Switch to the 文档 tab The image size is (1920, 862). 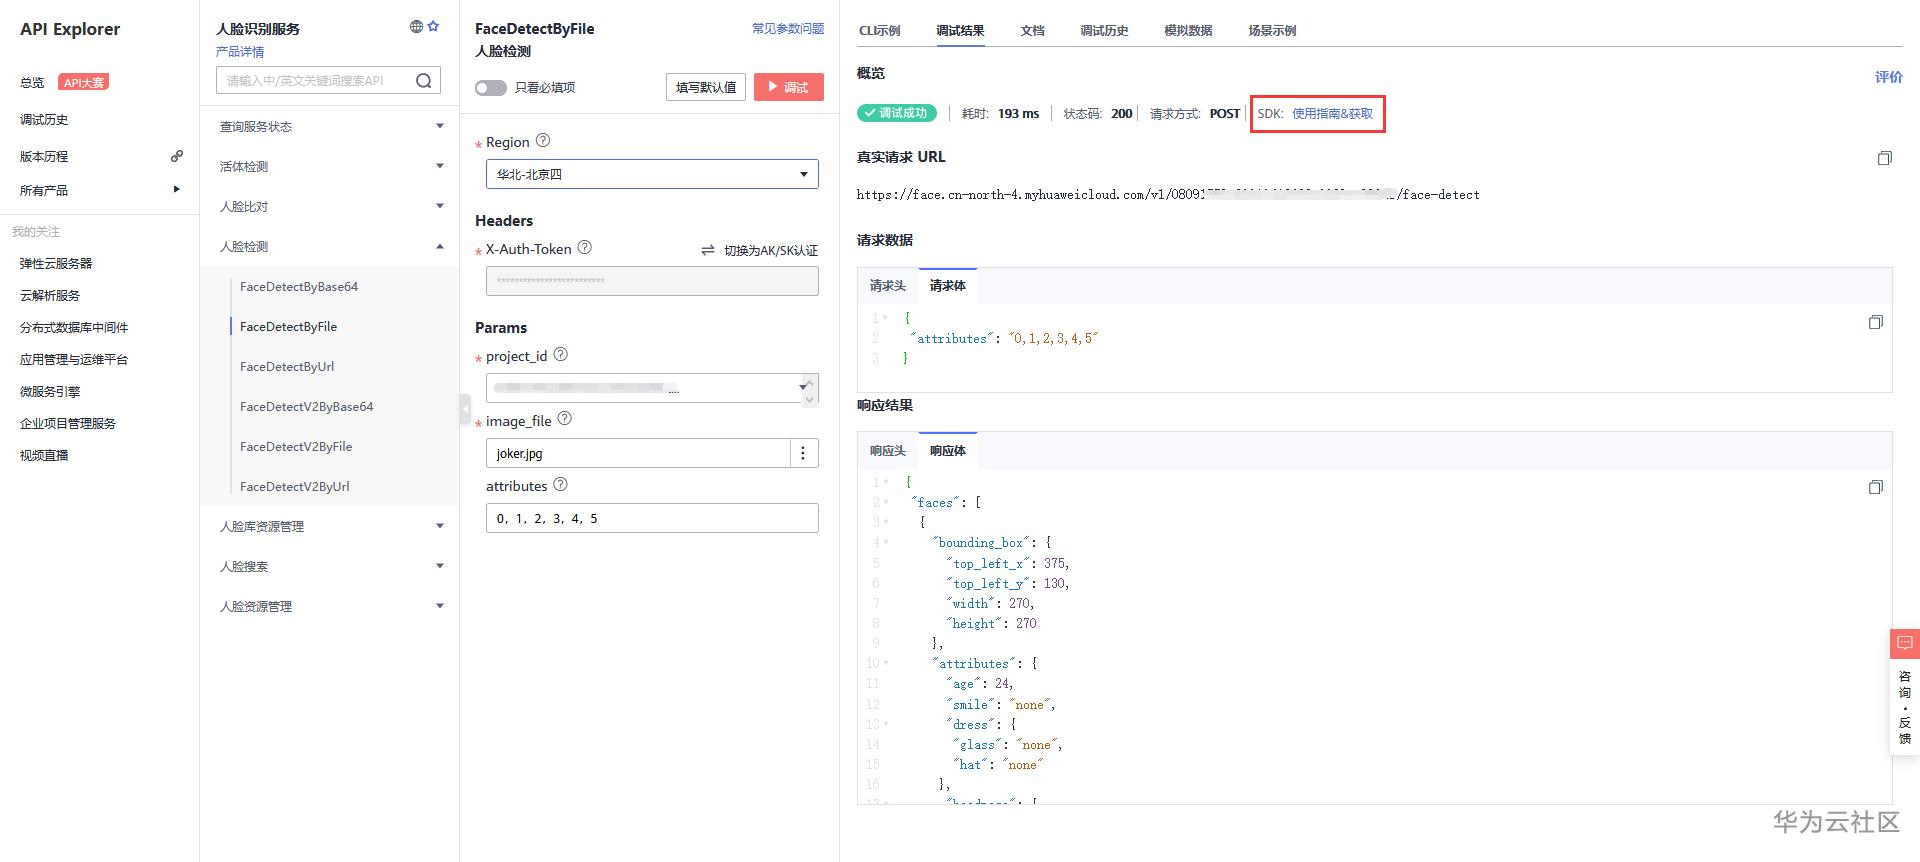click(1032, 31)
